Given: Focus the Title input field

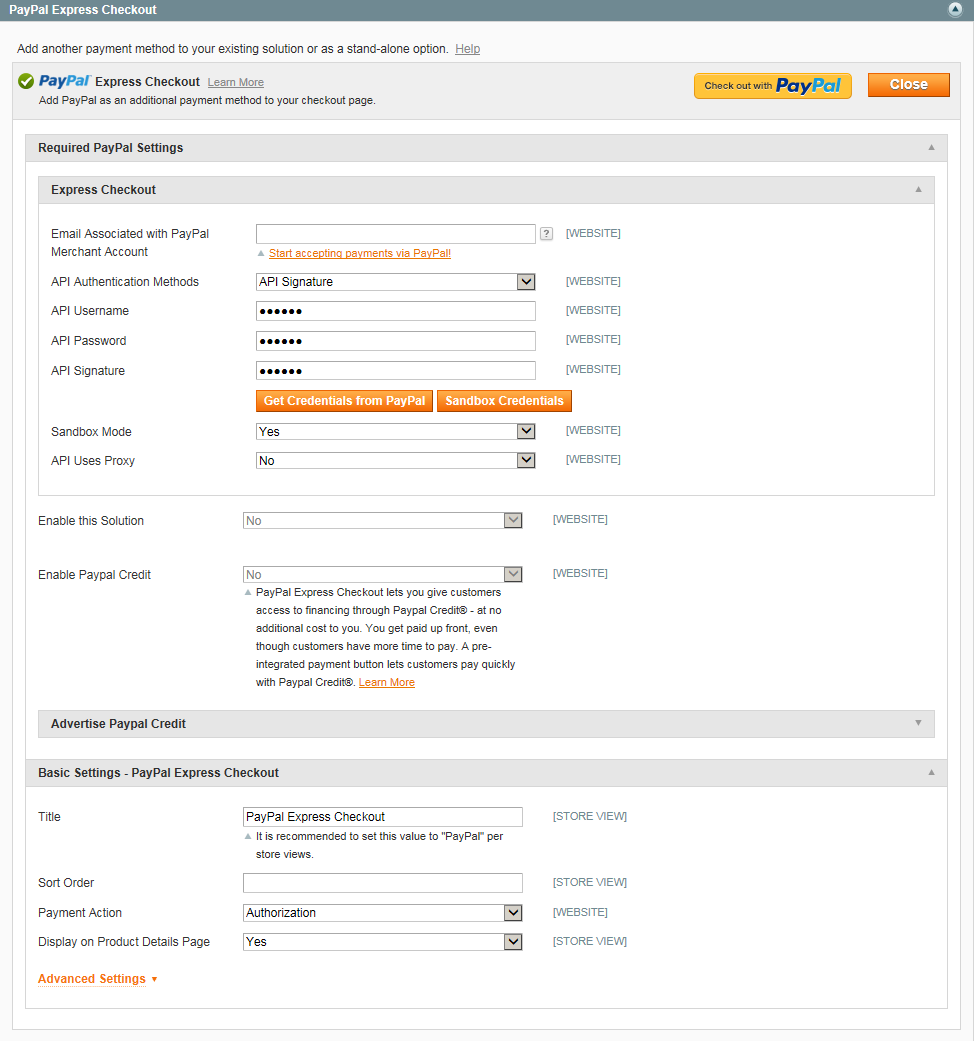Looking at the screenshot, I should (x=382, y=817).
